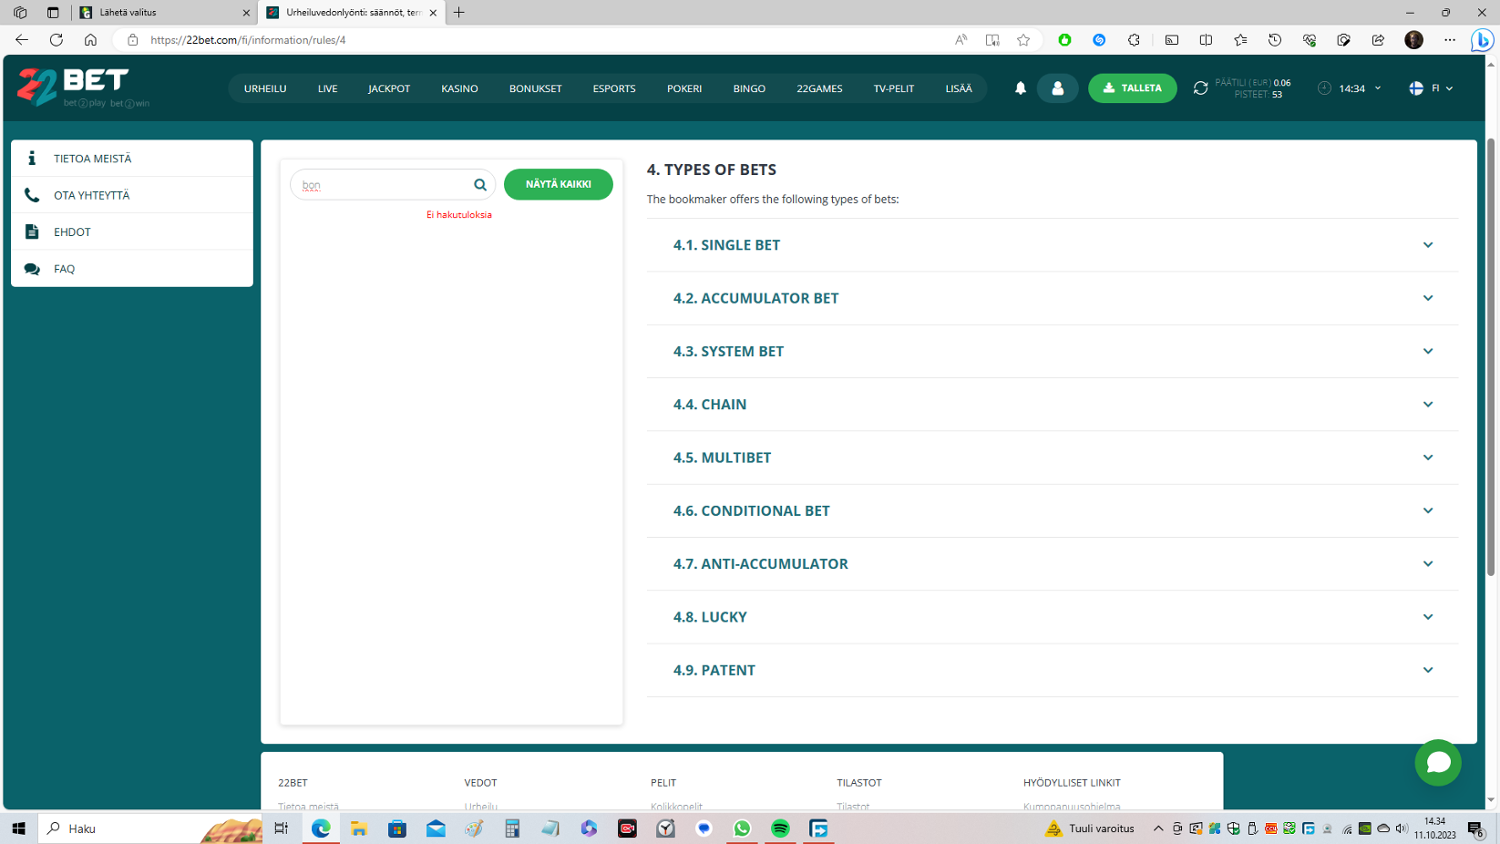This screenshot has width=1500, height=844.
Task: Expand the 4.1. Single Bet section
Action: pyautogui.click(x=1052, y=245)
